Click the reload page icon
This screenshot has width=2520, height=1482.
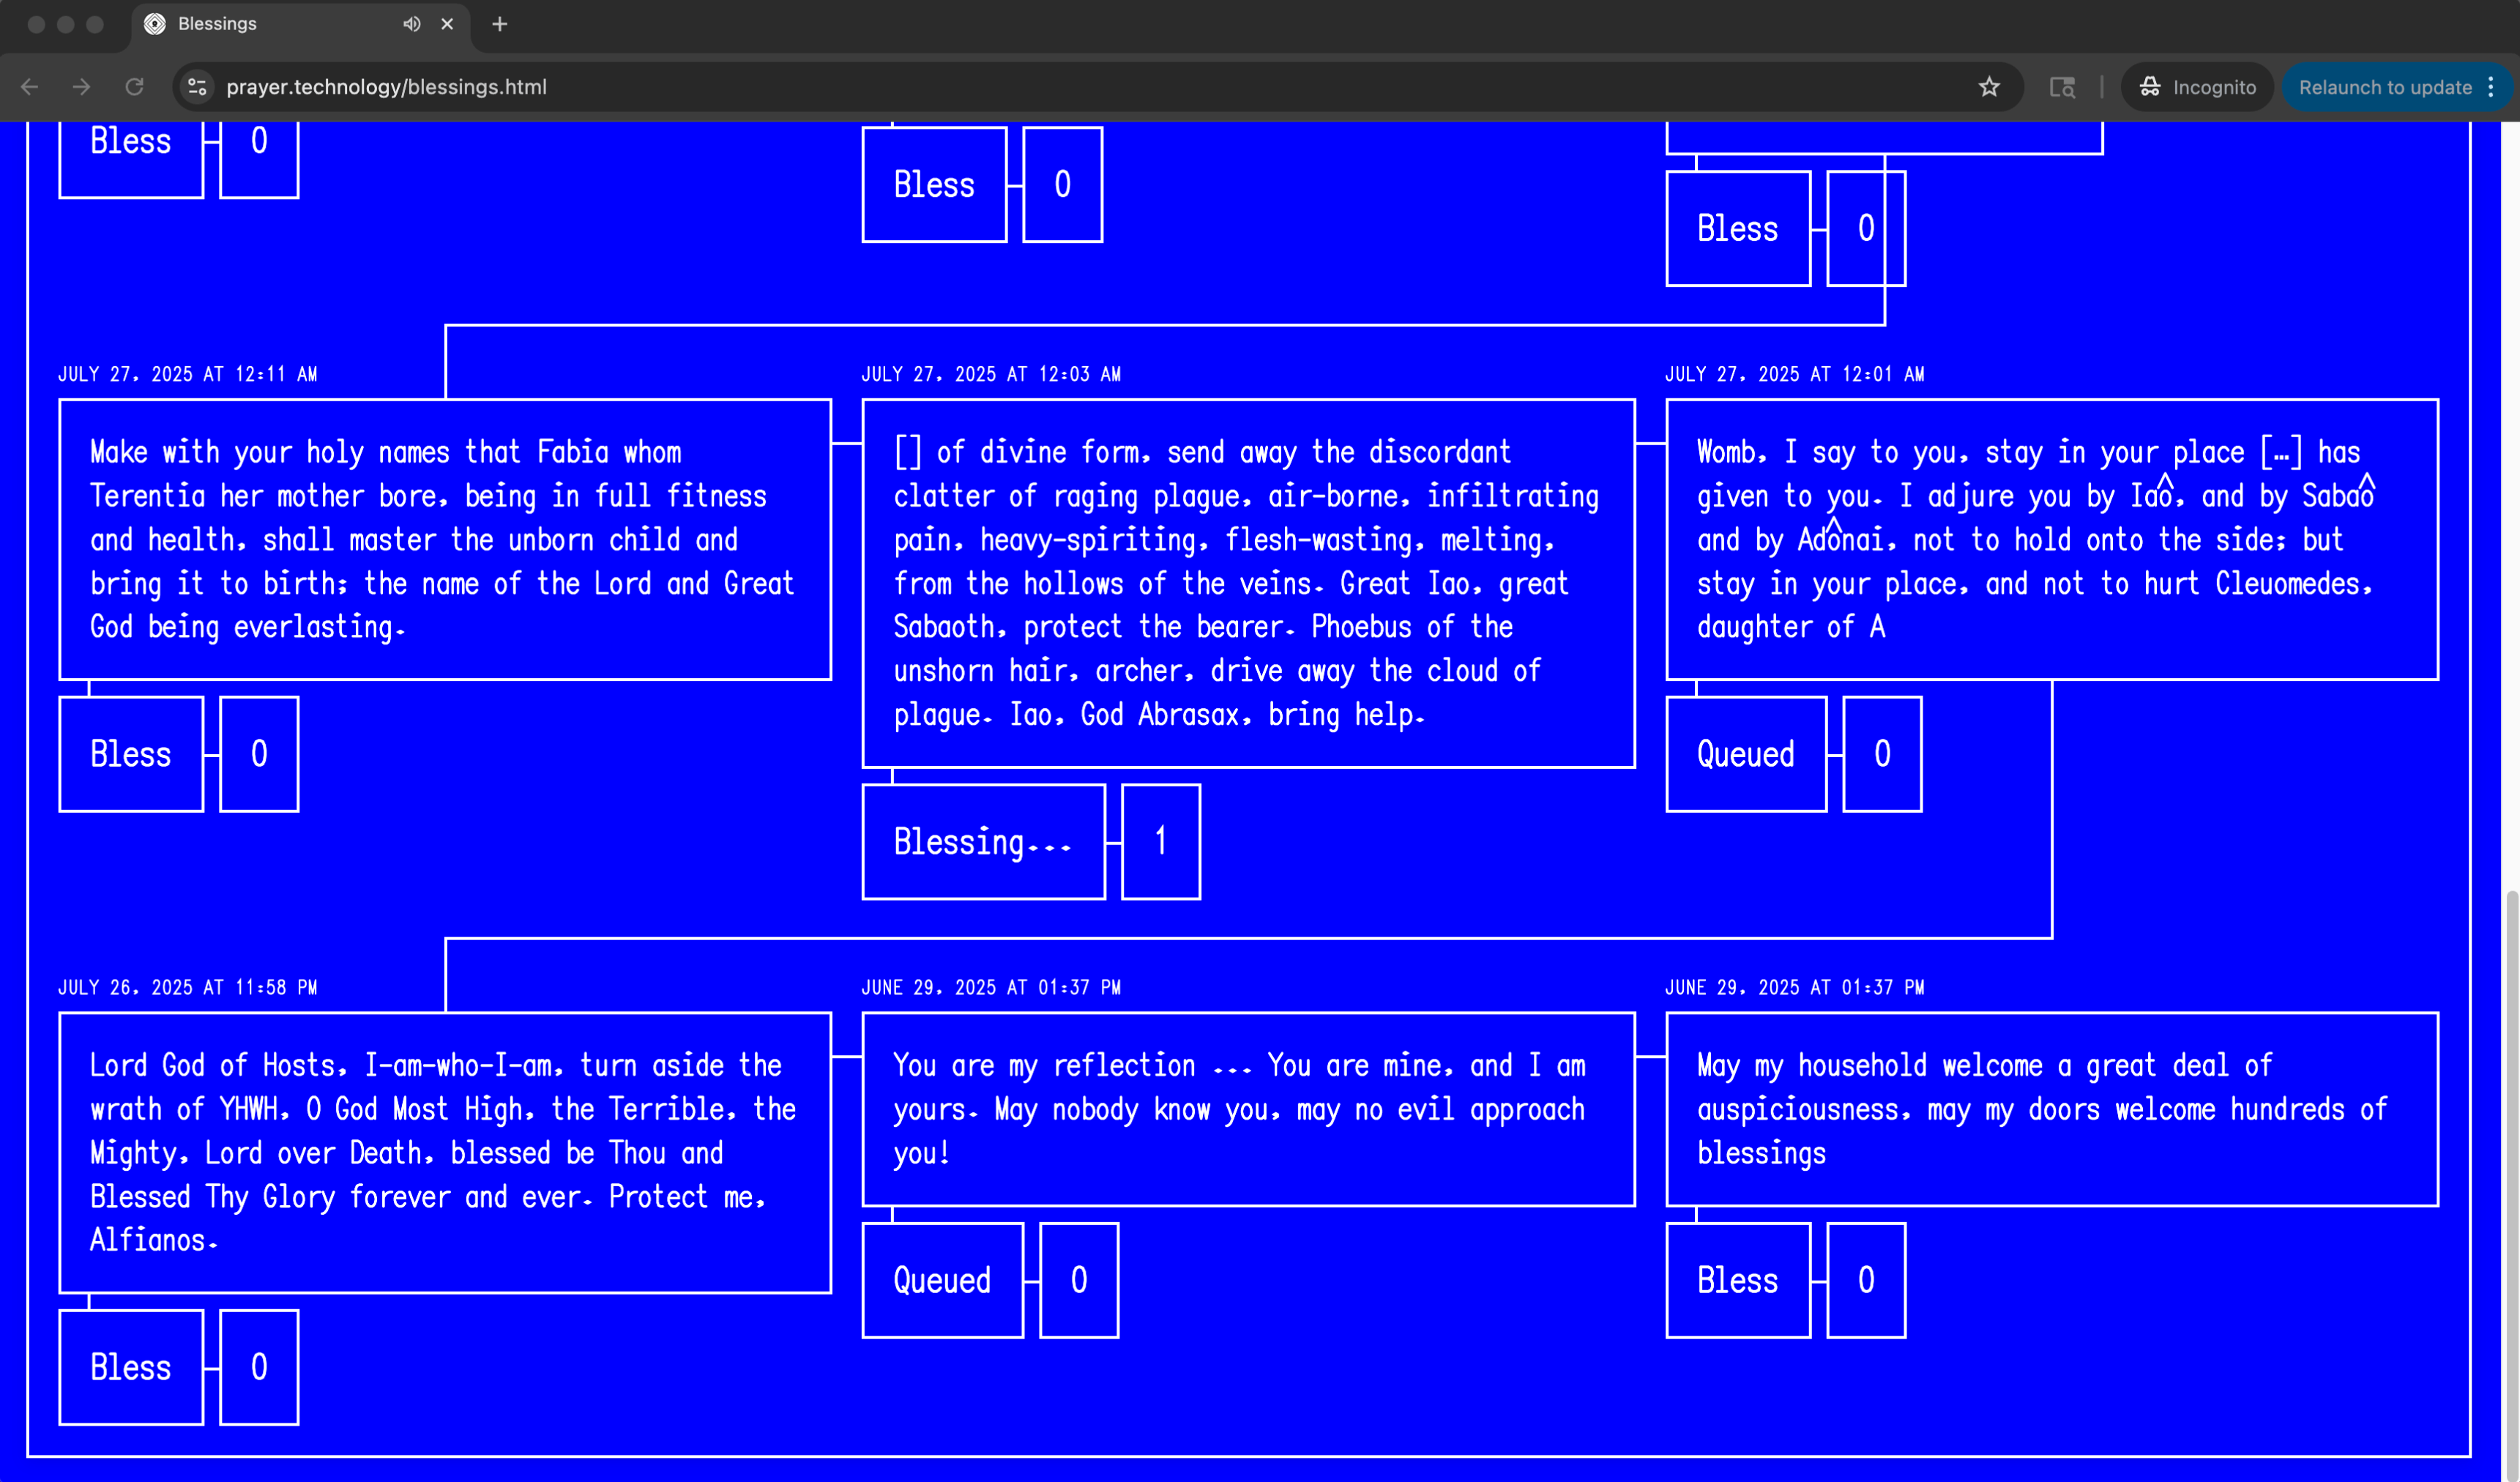coord(134,87)
